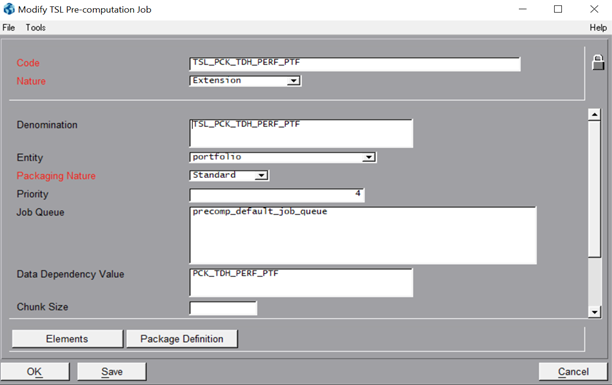Image resolution: width=612 pixels, height=385 pixels.
Task: Click the Save button
Action: [112, 371]
